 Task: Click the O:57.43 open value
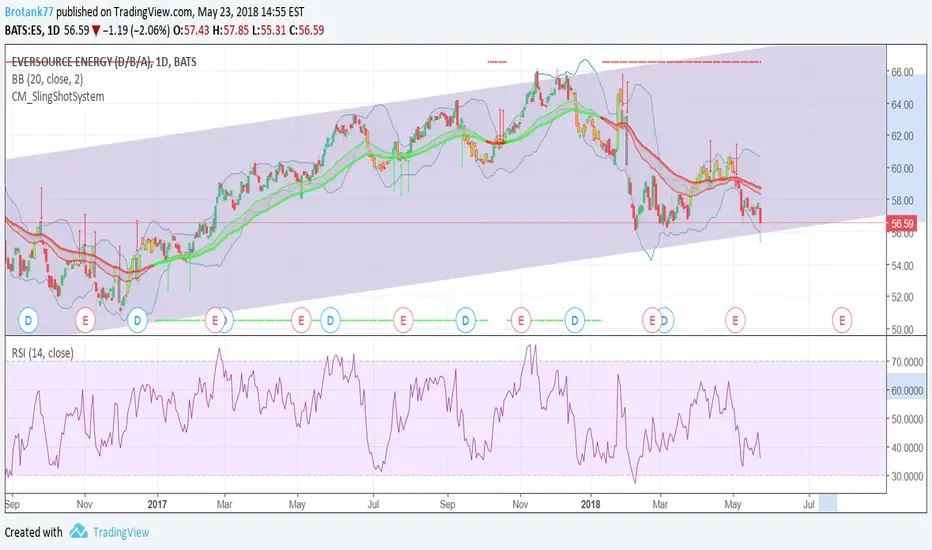pyautogui.click(x=191, y=30)
